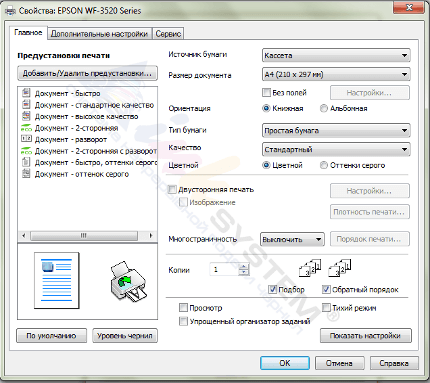The image size is (430, 383).
Task: Select 'Книжная' portrait orientation
Action: 266,108
